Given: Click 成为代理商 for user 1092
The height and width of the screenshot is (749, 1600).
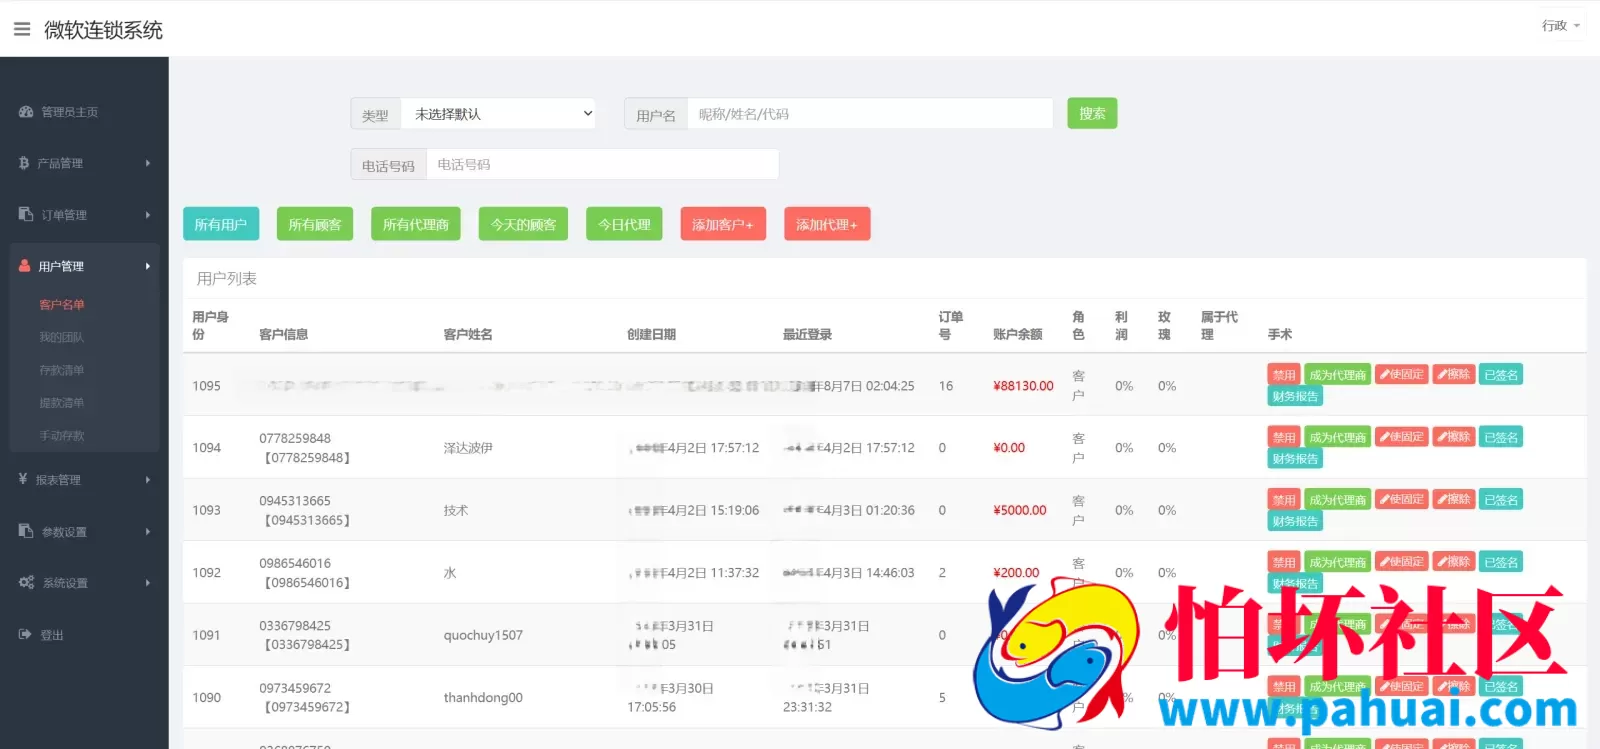Looking at the screenshot, I should point(1337,562).
